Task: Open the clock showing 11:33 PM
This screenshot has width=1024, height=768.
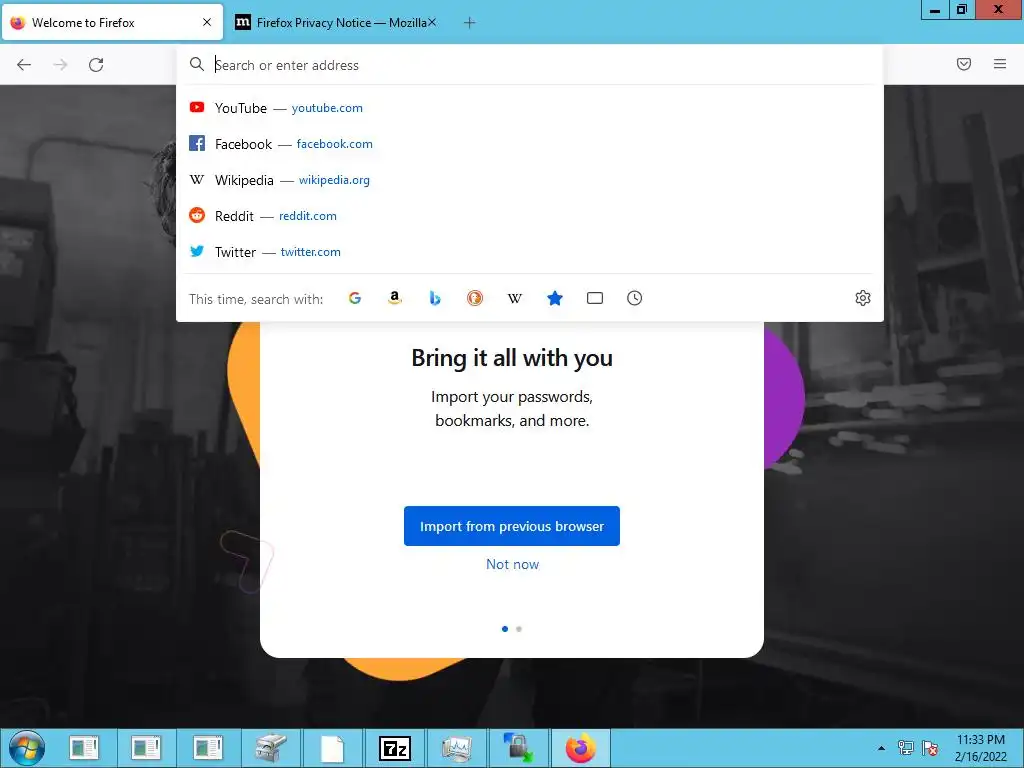Action: pyautogui.click(x=981, y=748)
